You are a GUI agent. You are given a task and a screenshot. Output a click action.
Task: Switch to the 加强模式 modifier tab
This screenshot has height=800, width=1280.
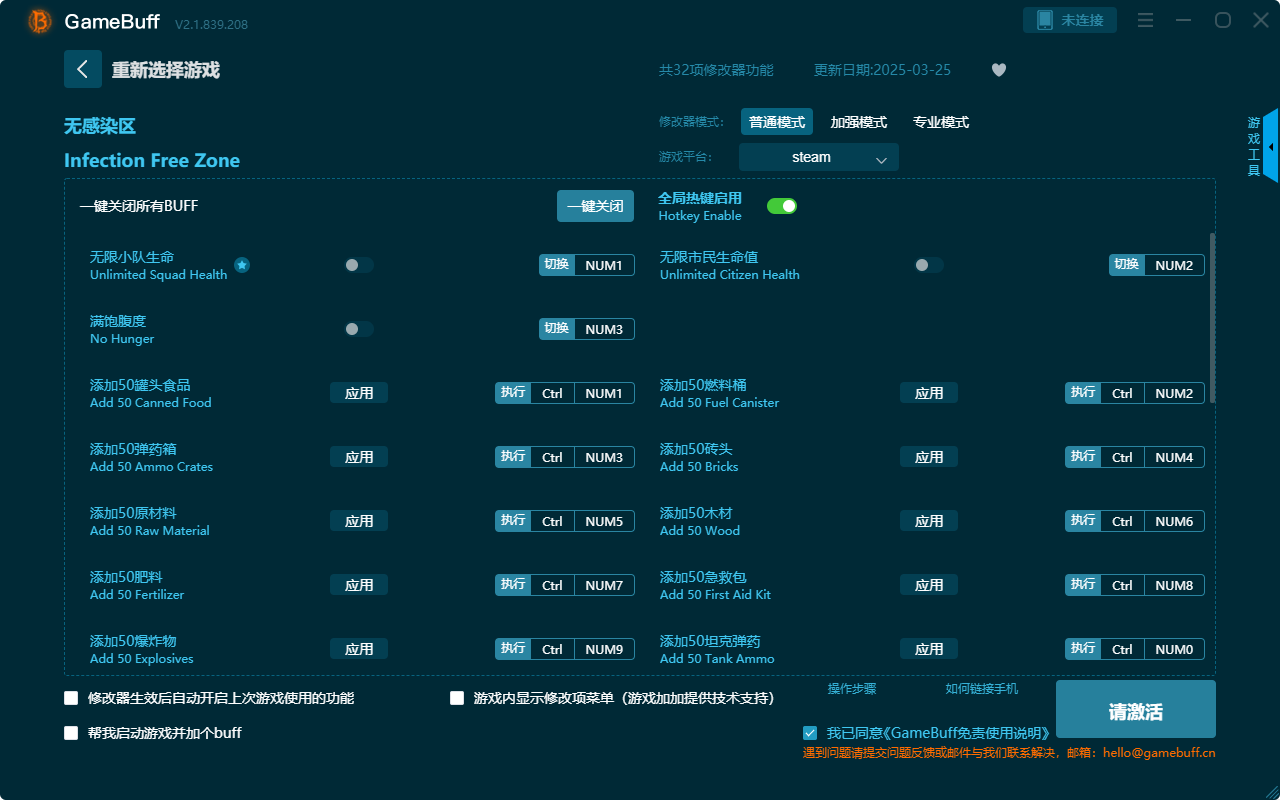click(x=858, y=121)
